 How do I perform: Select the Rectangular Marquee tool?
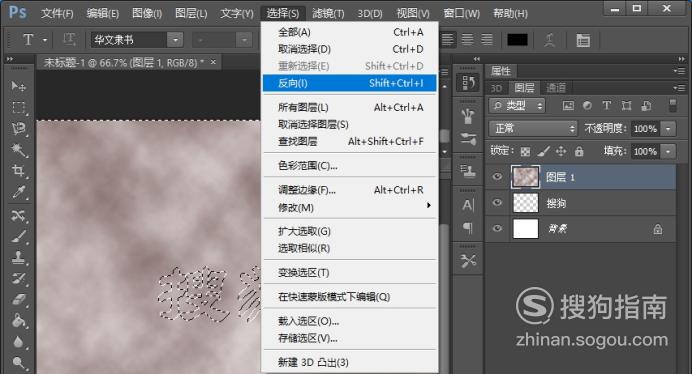coord(18,107)
